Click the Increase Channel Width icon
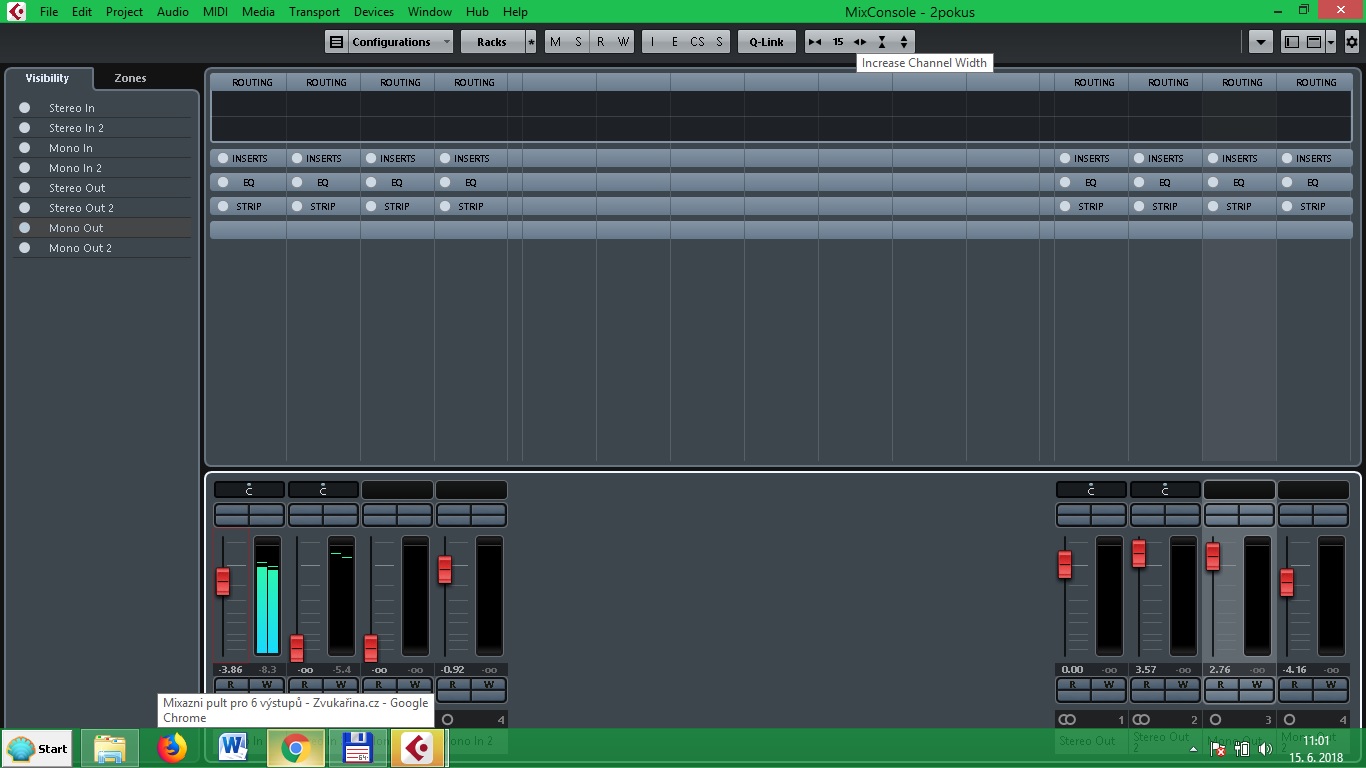 point(860,42)
